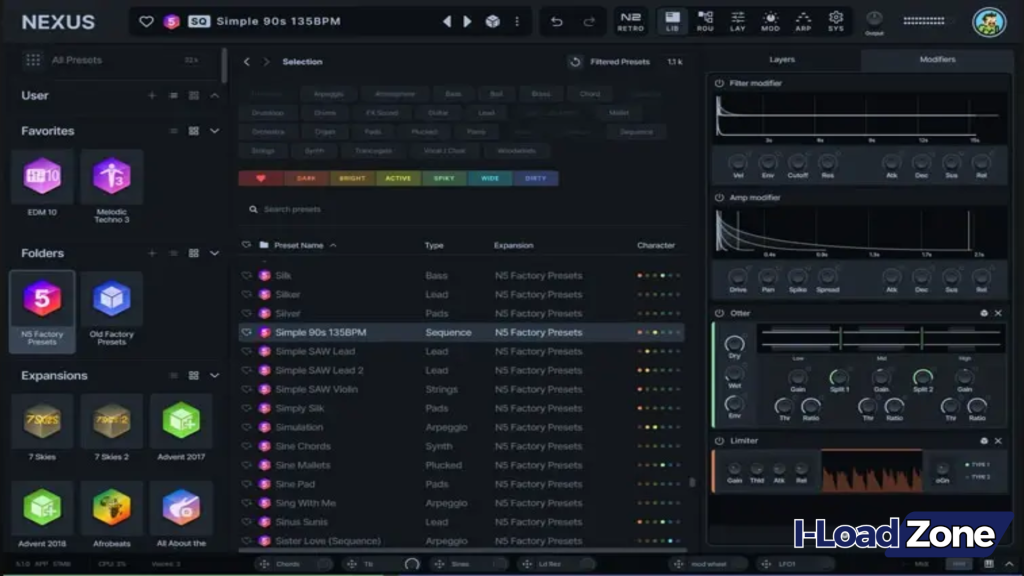Click the N2 RETRO icon
This screenshot has width=1024, height=576.
(x=631, y=21)
